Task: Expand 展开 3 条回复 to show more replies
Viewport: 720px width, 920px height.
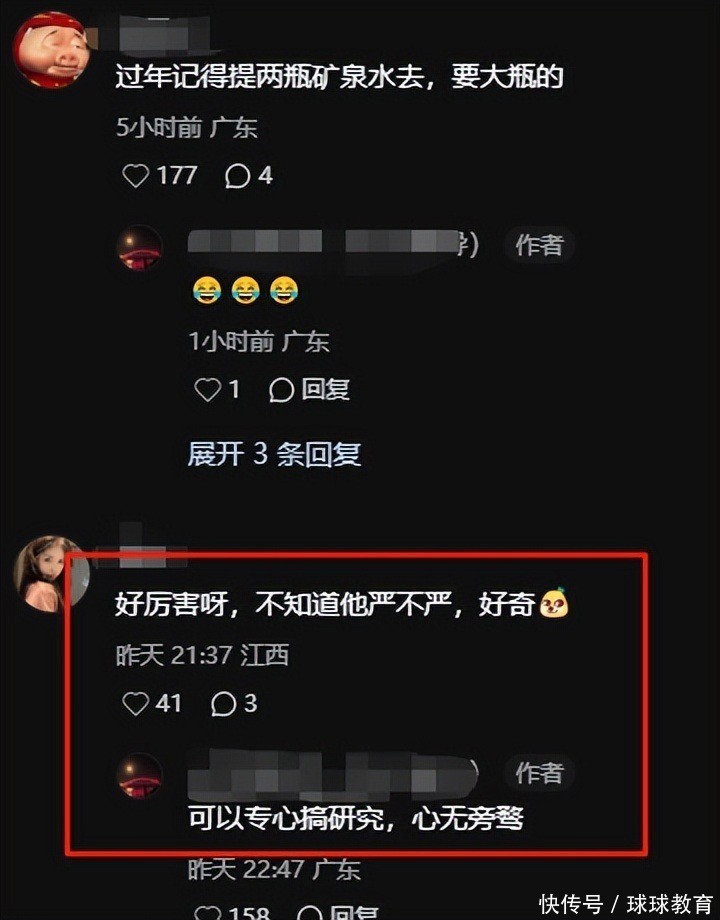Action: 274,454
